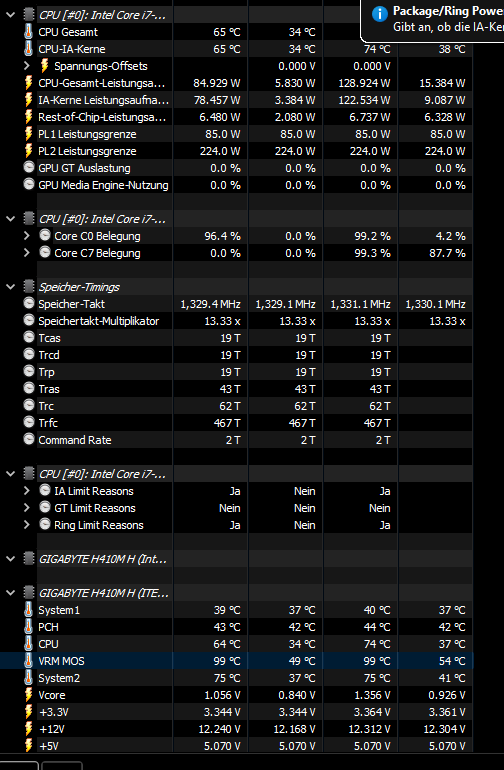Image resolution: width=504 pixels, height=770 pixels.
Task: Expand IA Limit Reasons
Action: (27, 491)
